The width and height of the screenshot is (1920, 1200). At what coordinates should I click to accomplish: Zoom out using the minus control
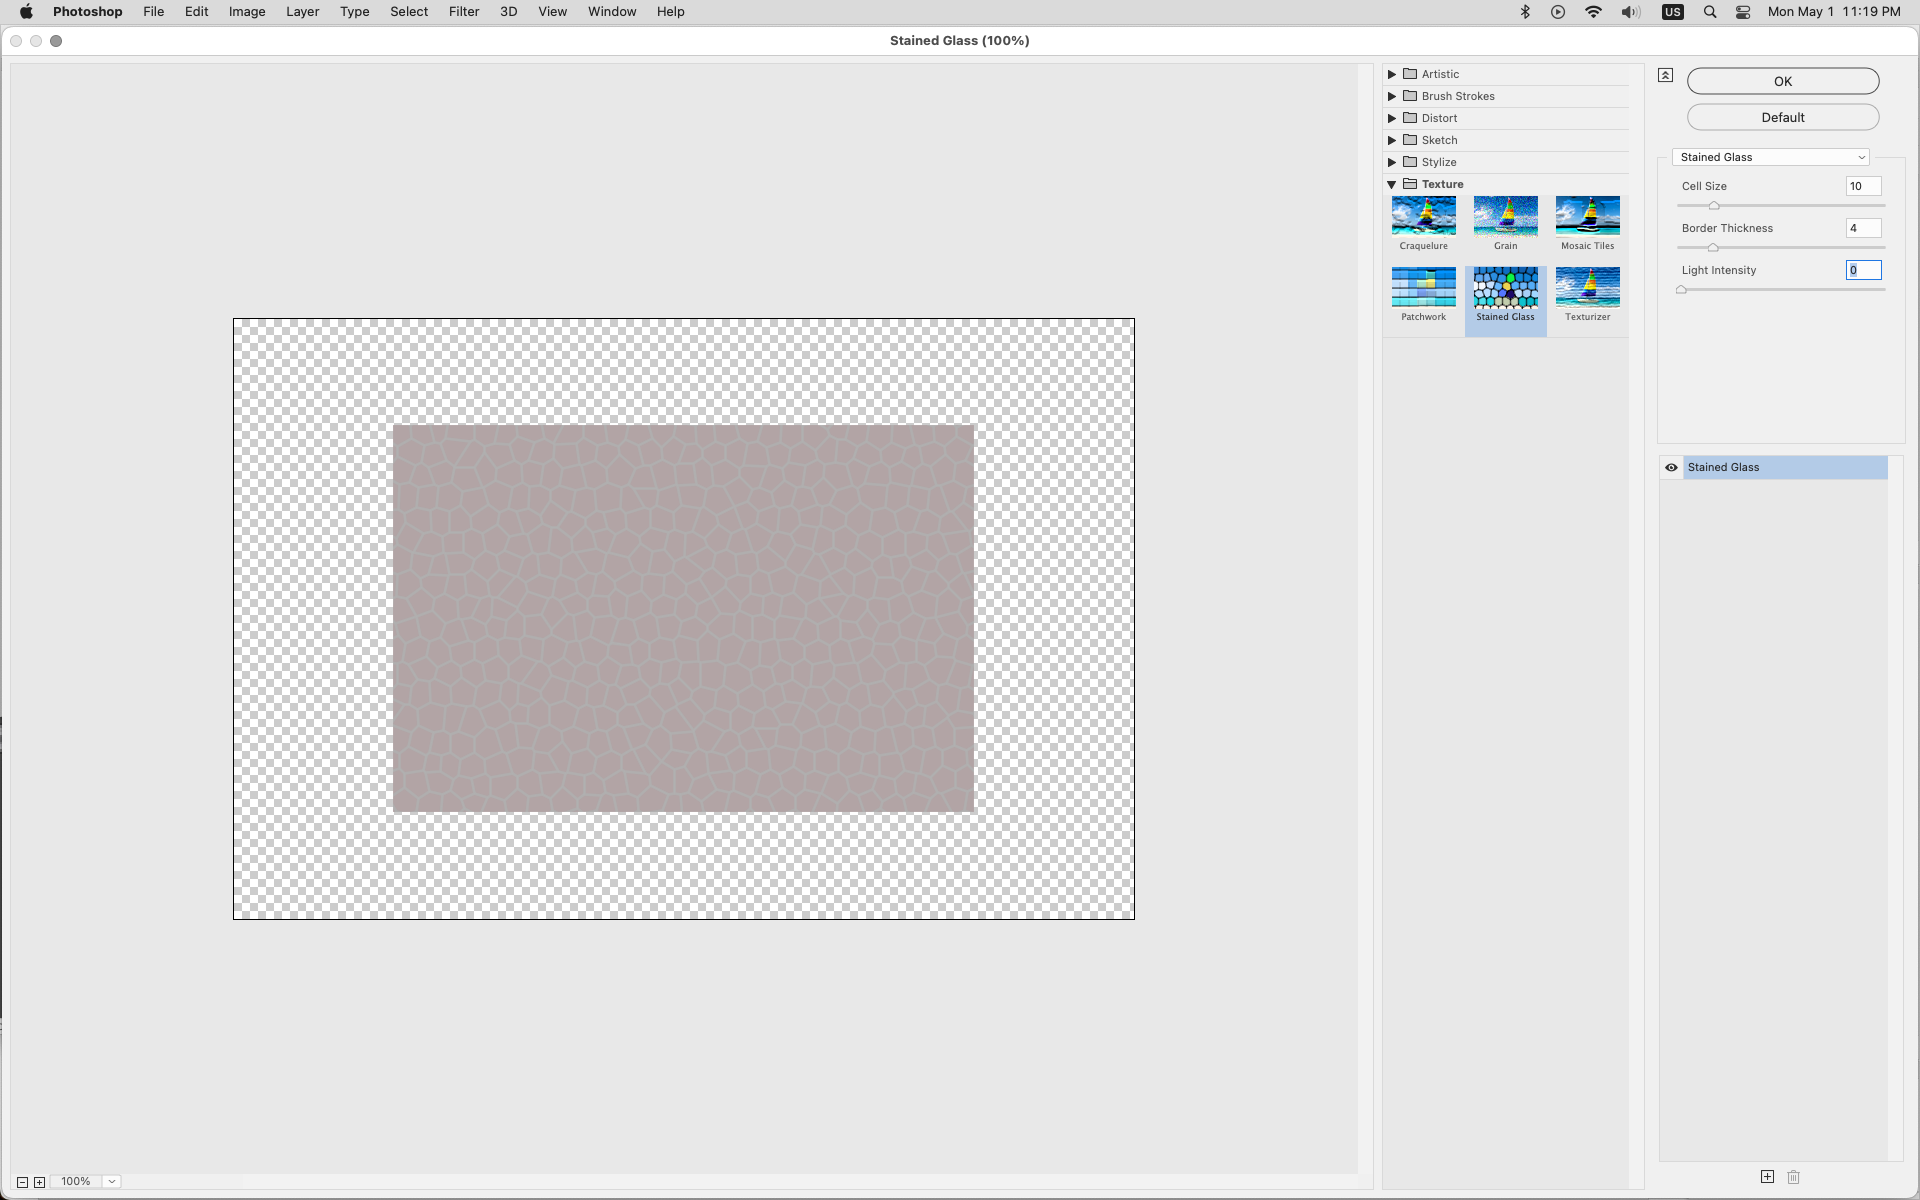21,1181
